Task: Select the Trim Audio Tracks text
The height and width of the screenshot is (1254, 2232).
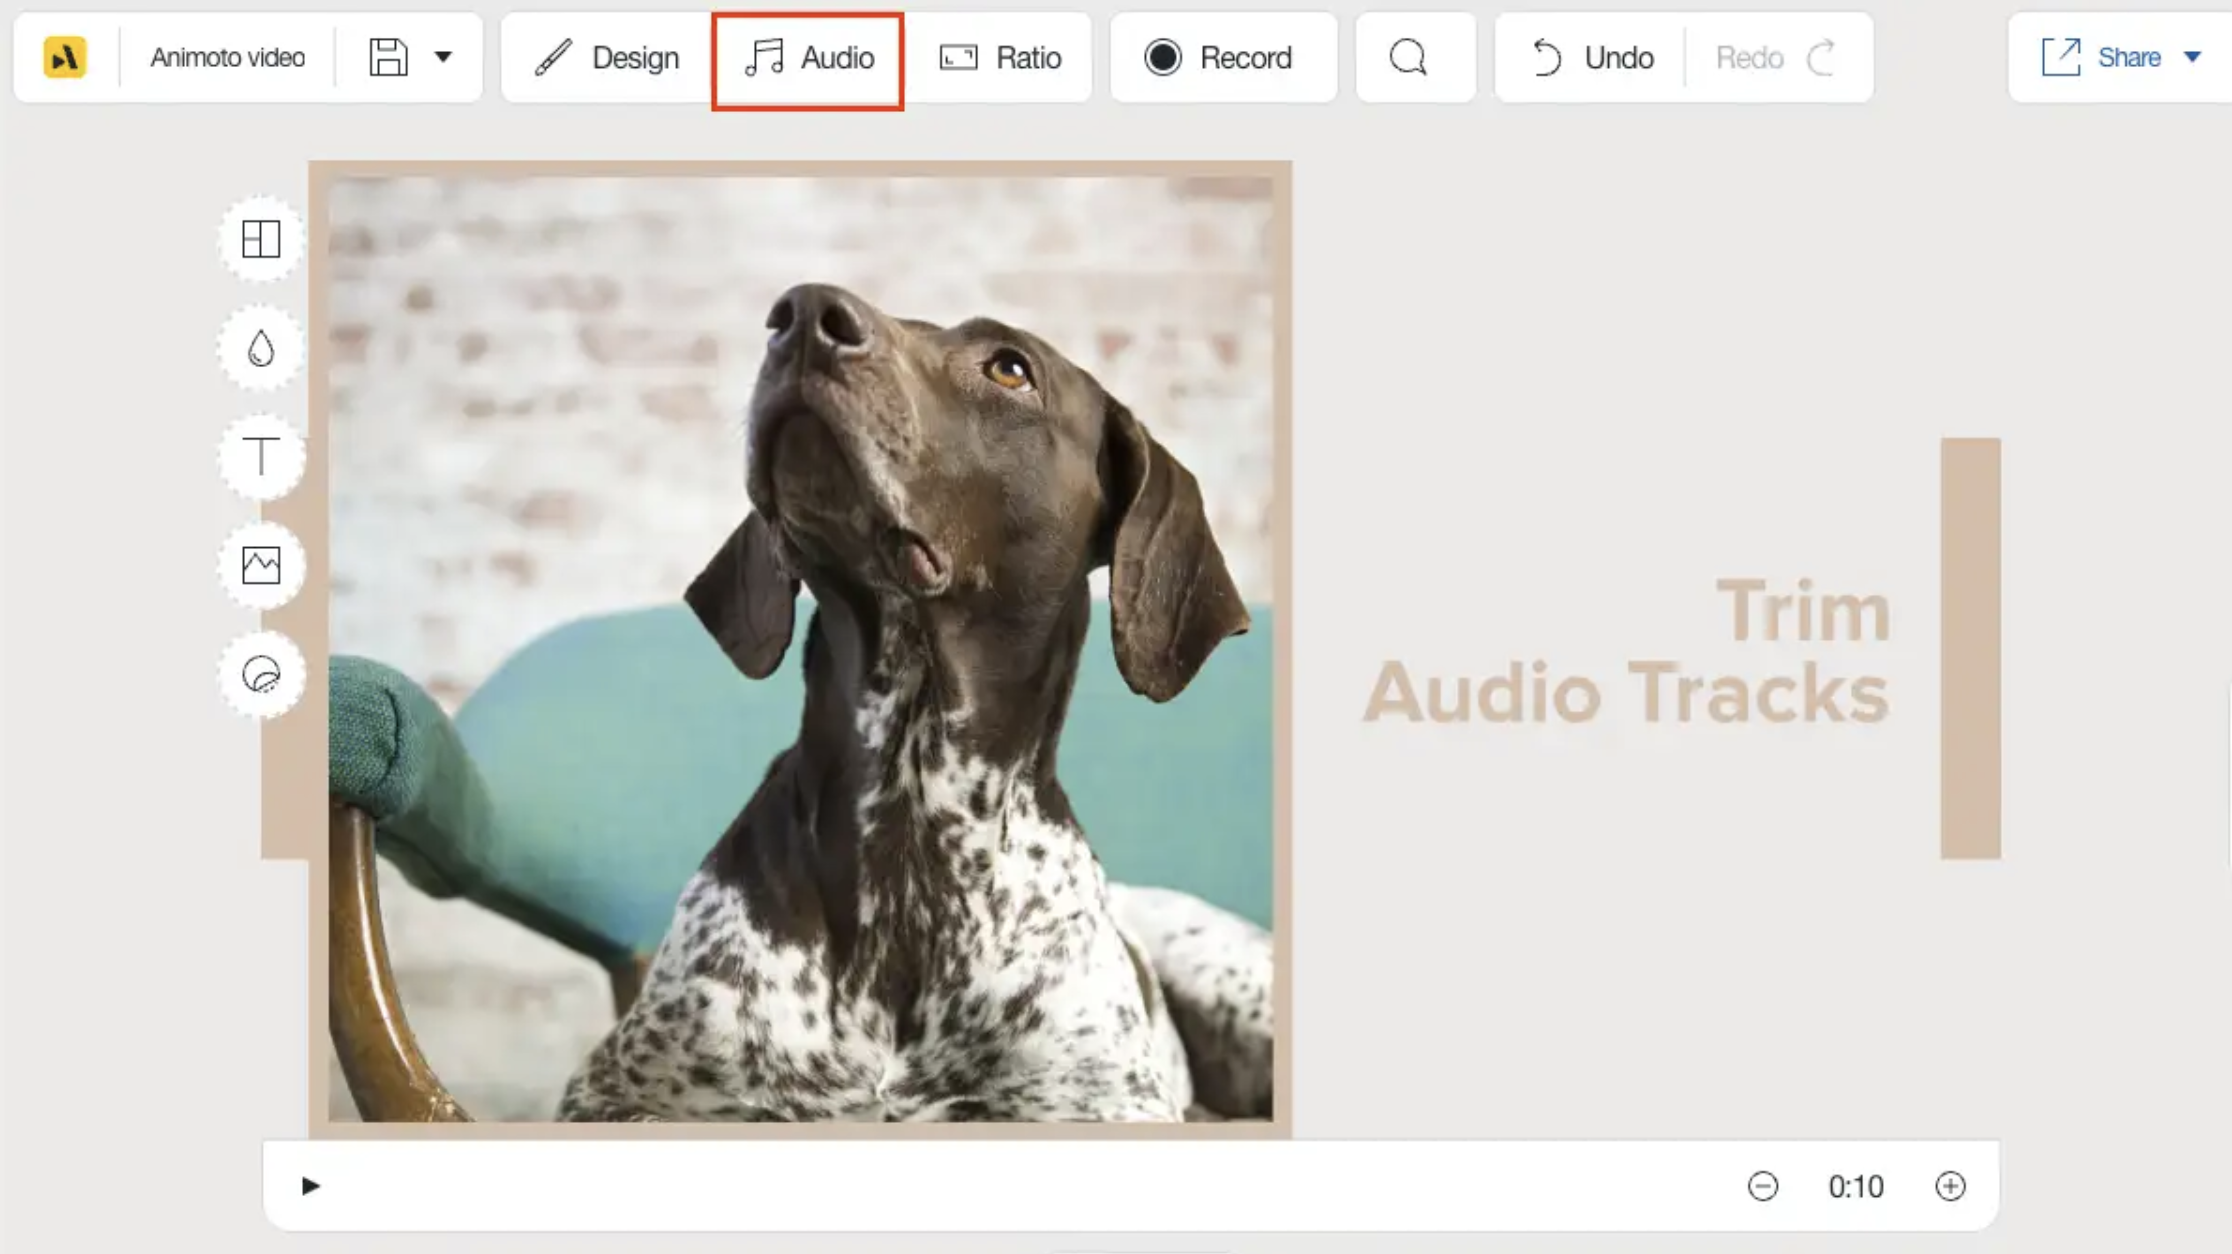Action: click(x=1628, y=651)
